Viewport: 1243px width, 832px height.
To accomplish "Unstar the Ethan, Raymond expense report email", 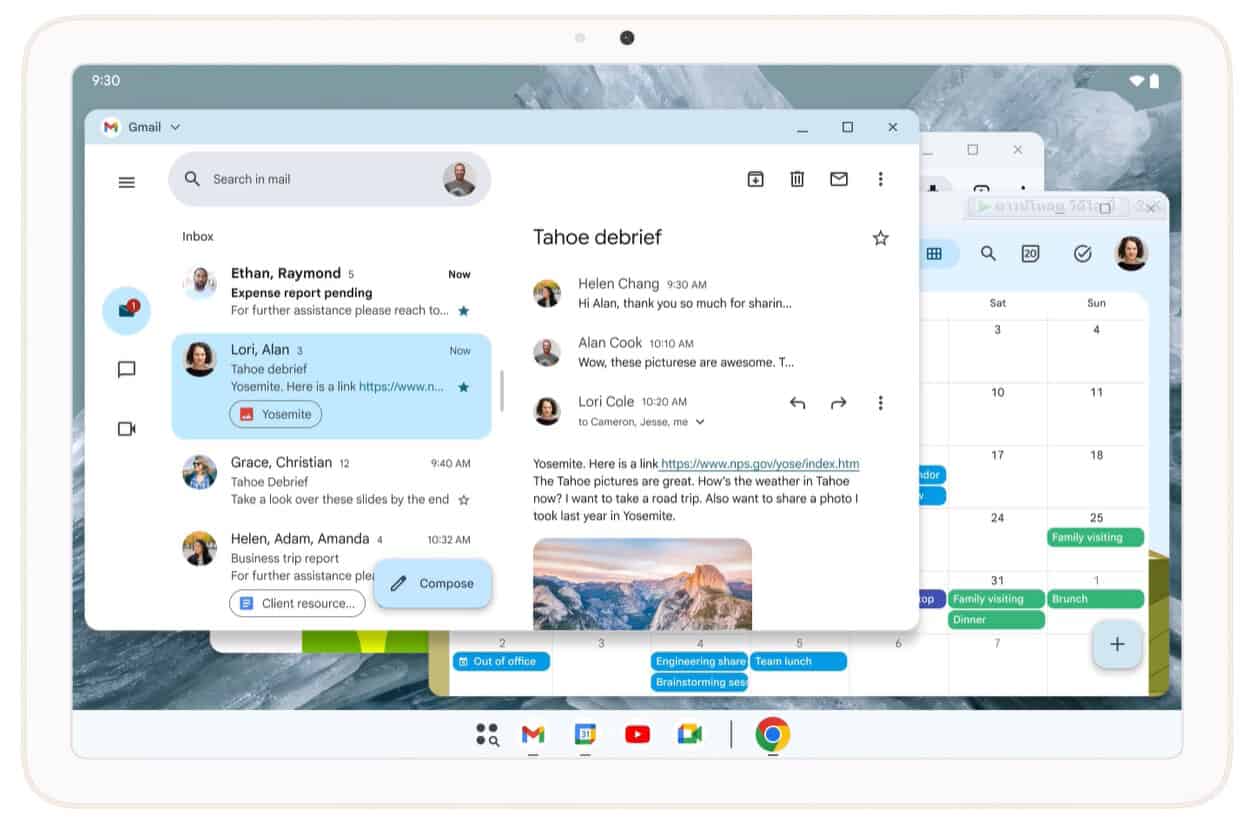I will [463, 311].
